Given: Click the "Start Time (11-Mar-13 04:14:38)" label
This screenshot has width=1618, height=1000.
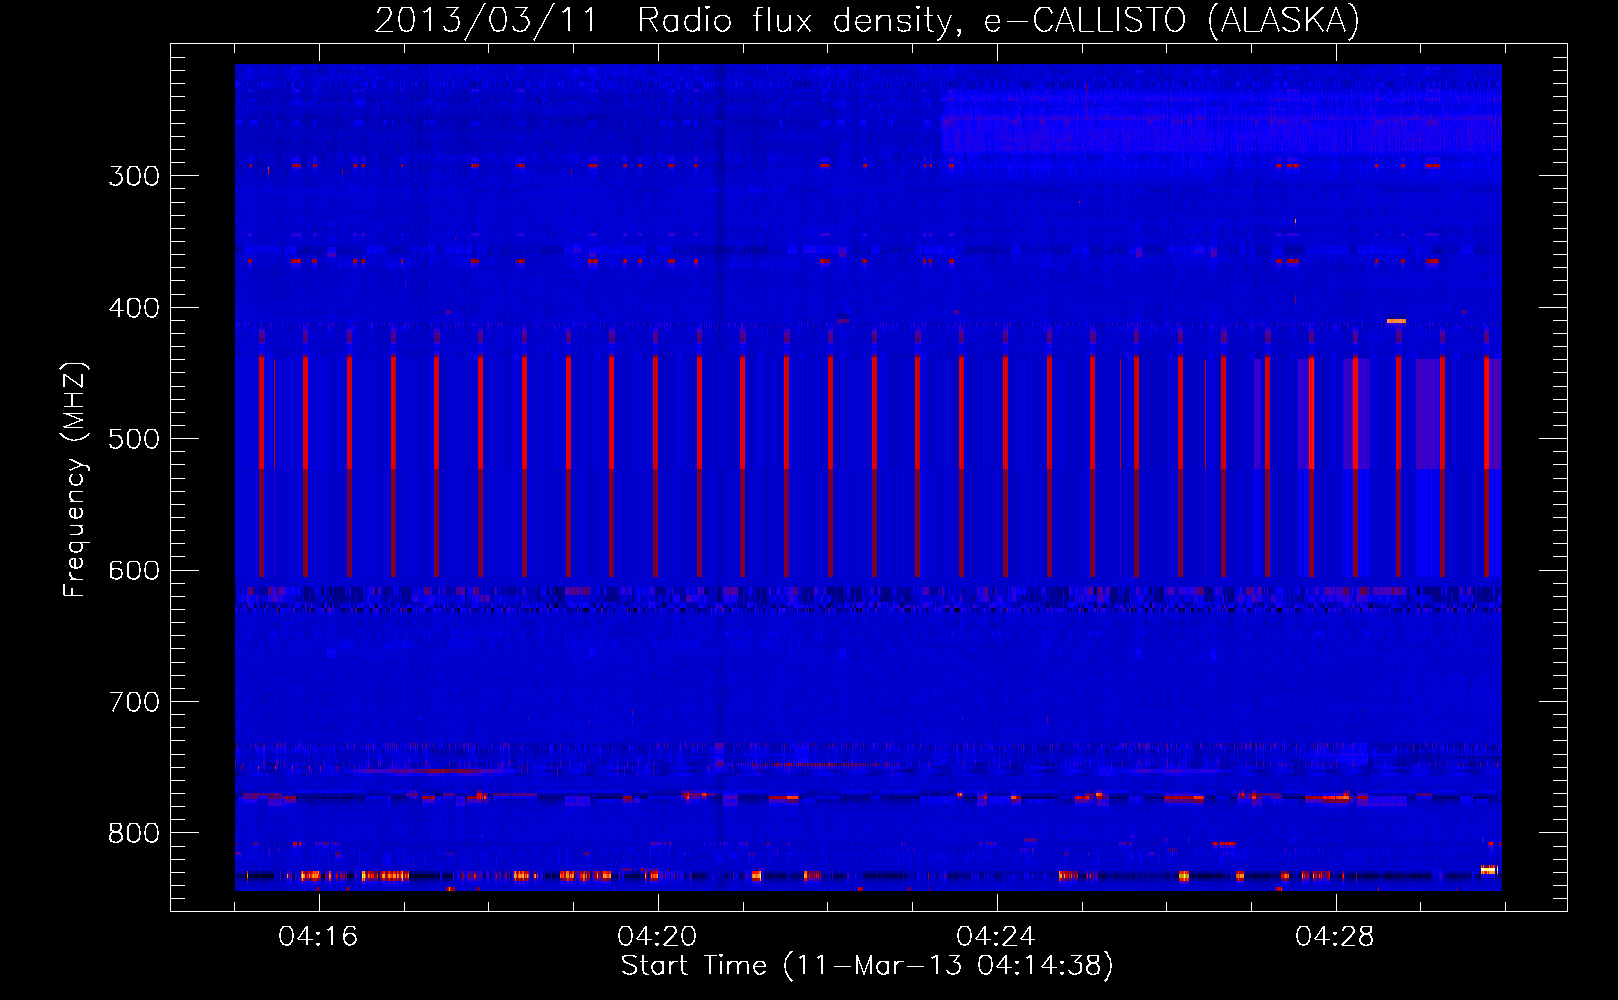Looking at the screenshot, I should pyautogui.click(x=867, y=965).
